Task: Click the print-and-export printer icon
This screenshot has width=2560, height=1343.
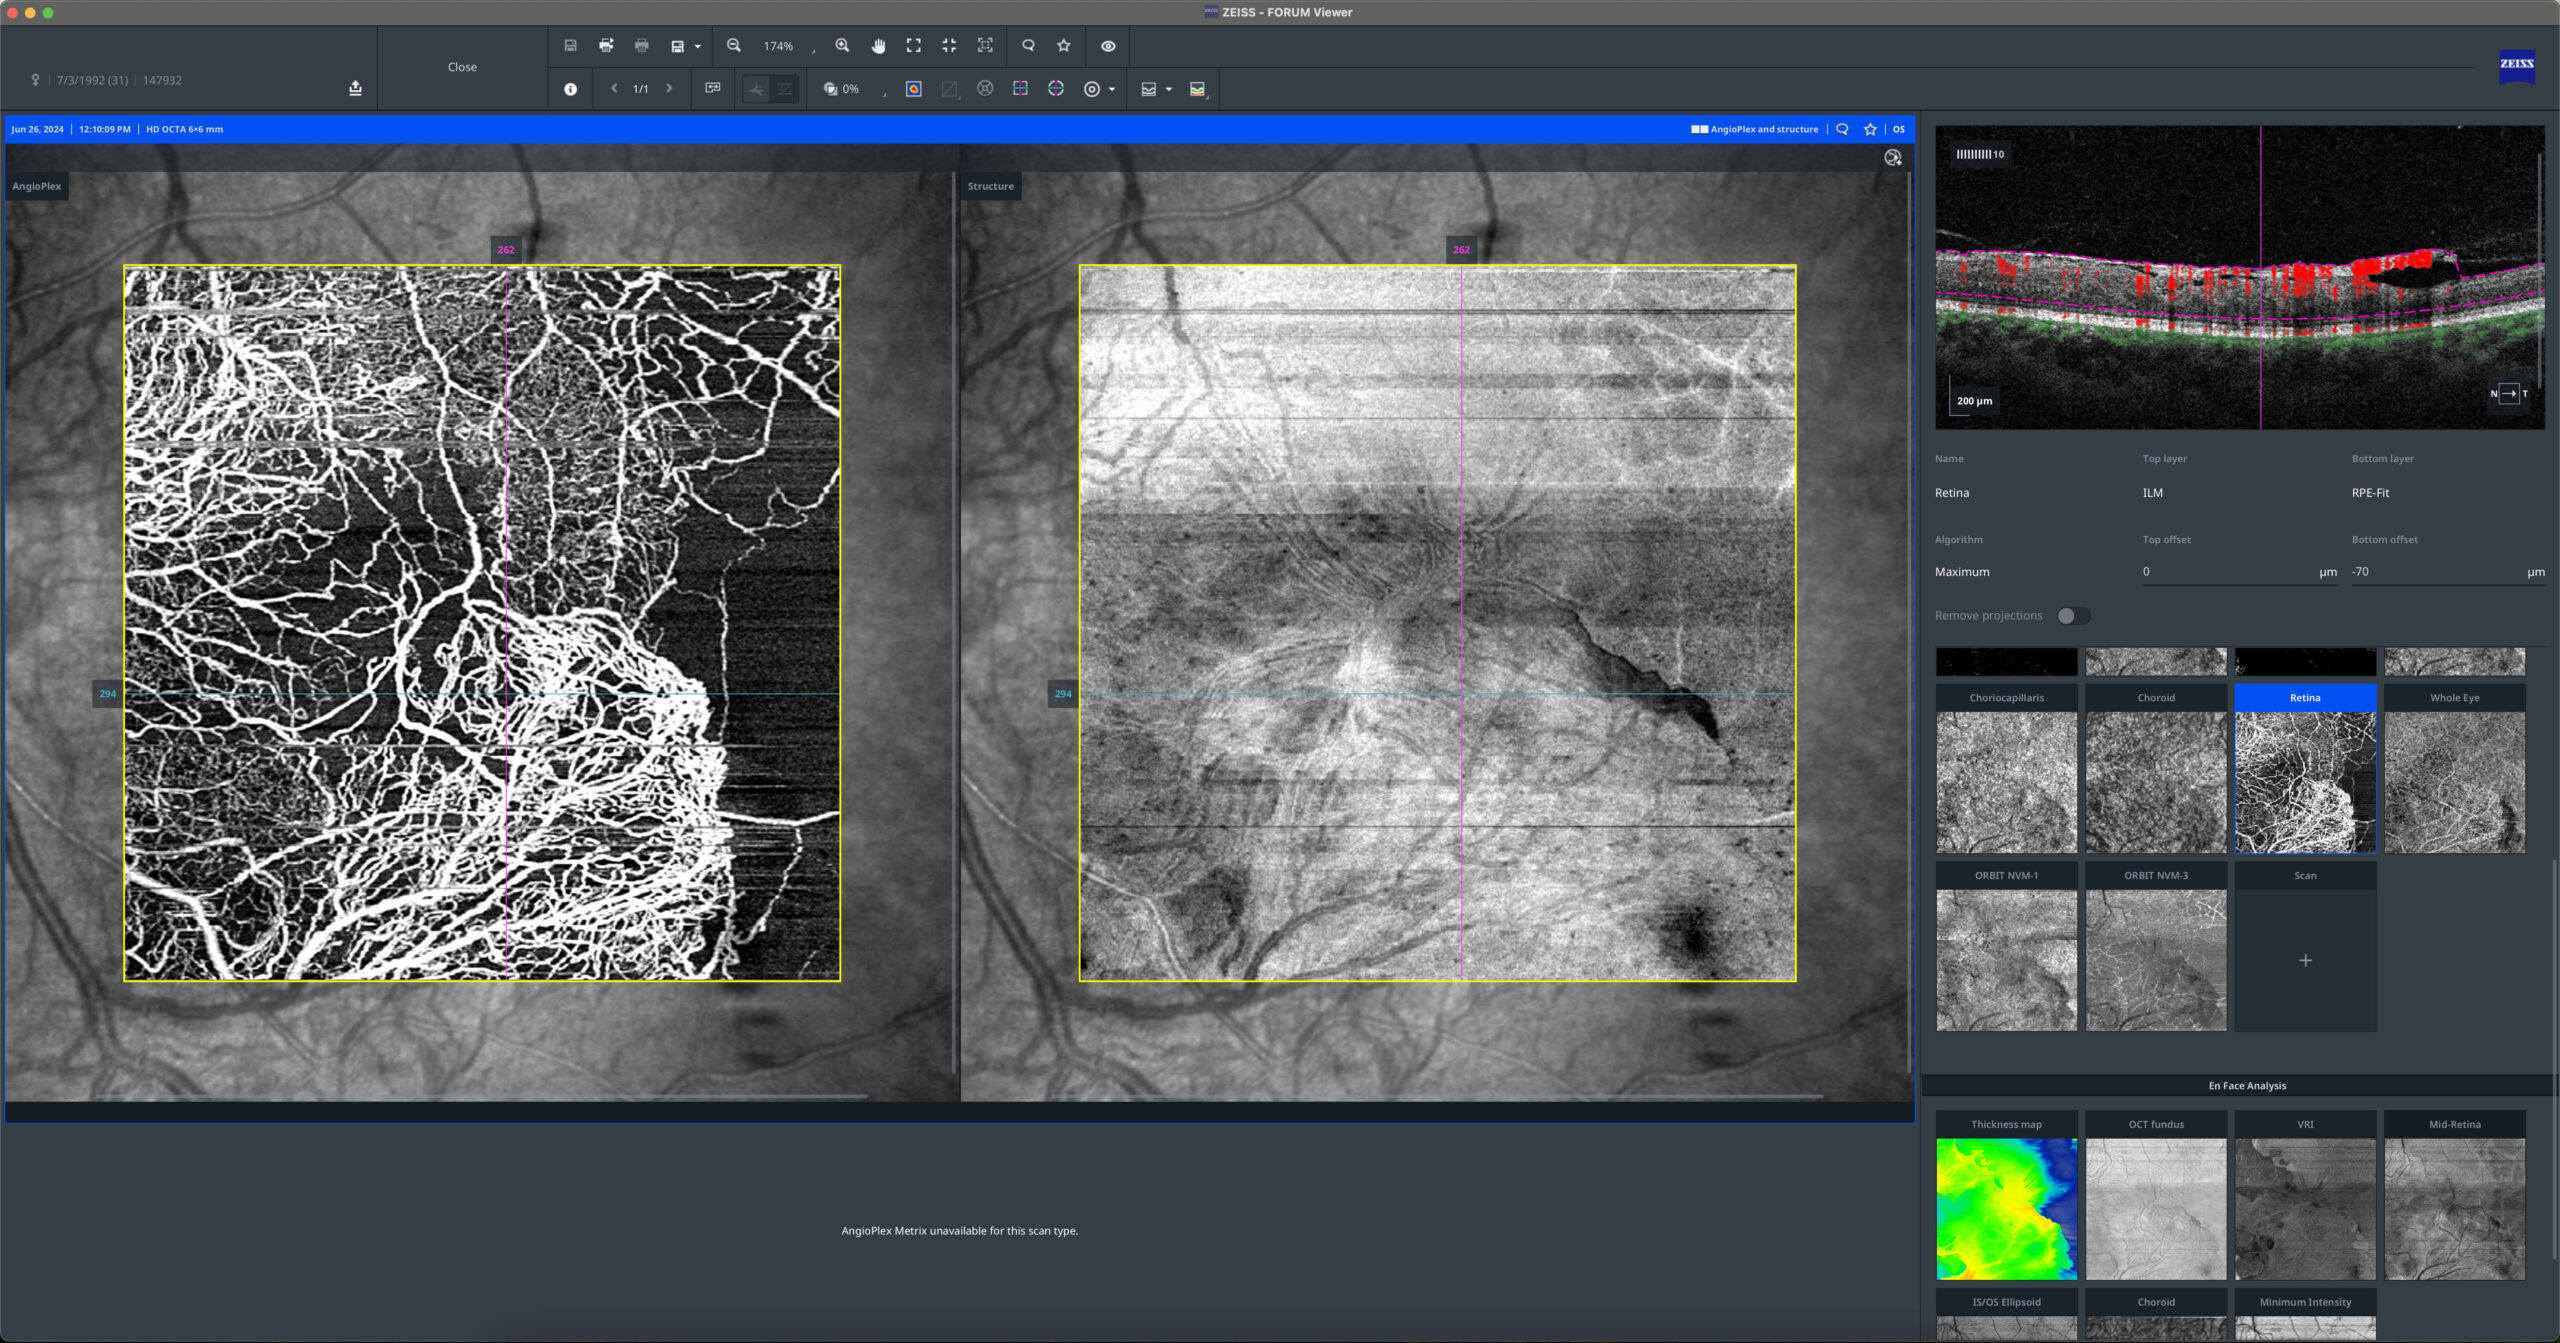Action: coord(606,46)
